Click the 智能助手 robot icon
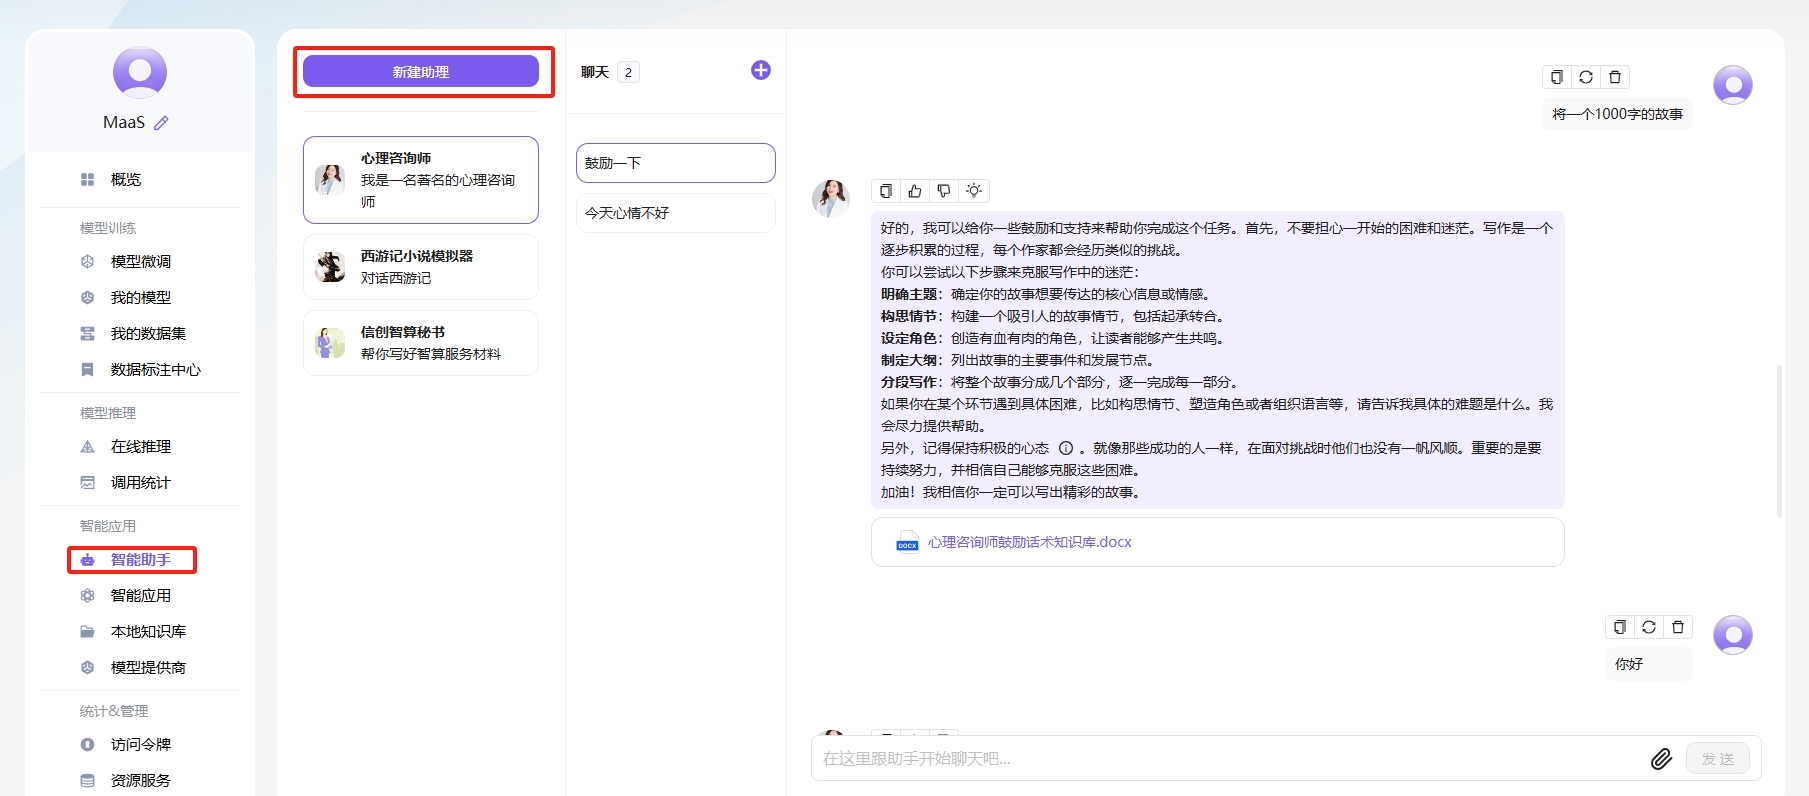Viewport: 1809px width, 796px height. coord(87,560)
